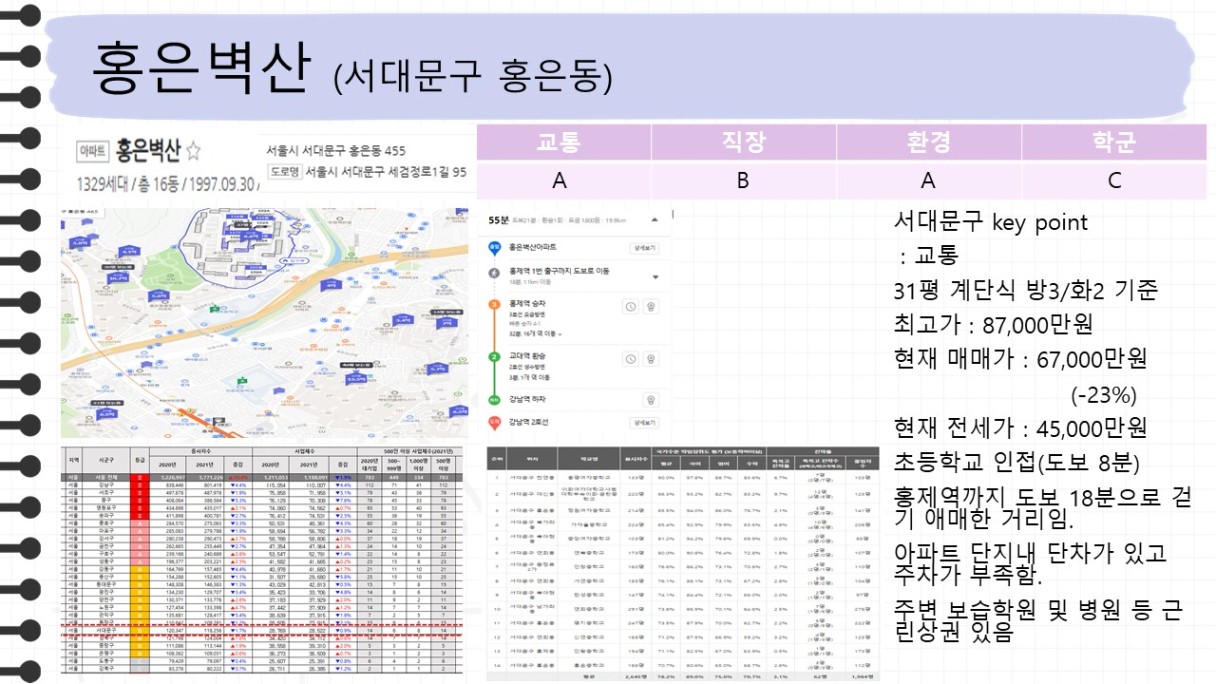Click the 환경 column header
1216x684 pixels.
coord(928,142)
